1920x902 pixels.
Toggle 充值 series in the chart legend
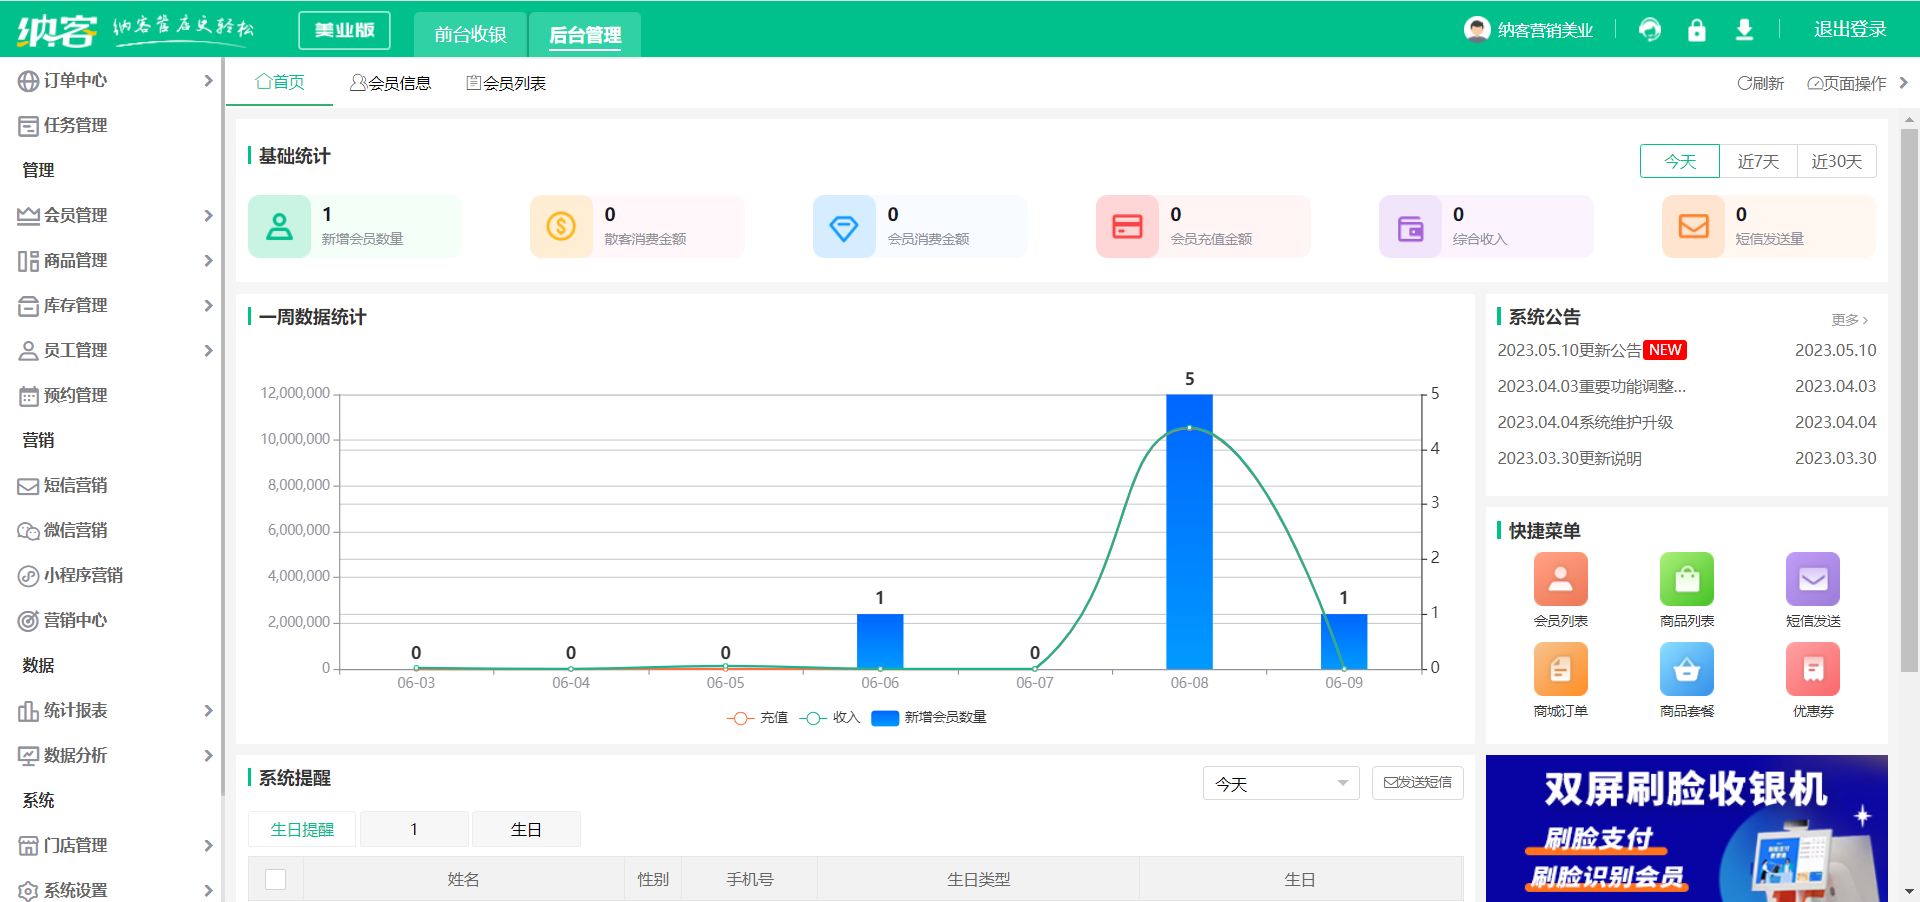[757, 717]
